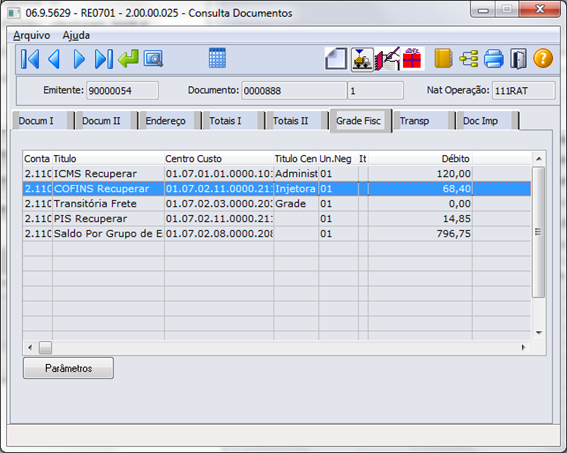The image size is (567, 453).
Task: Click the horizontal scroll right arrow
Action: pos(523,347)
